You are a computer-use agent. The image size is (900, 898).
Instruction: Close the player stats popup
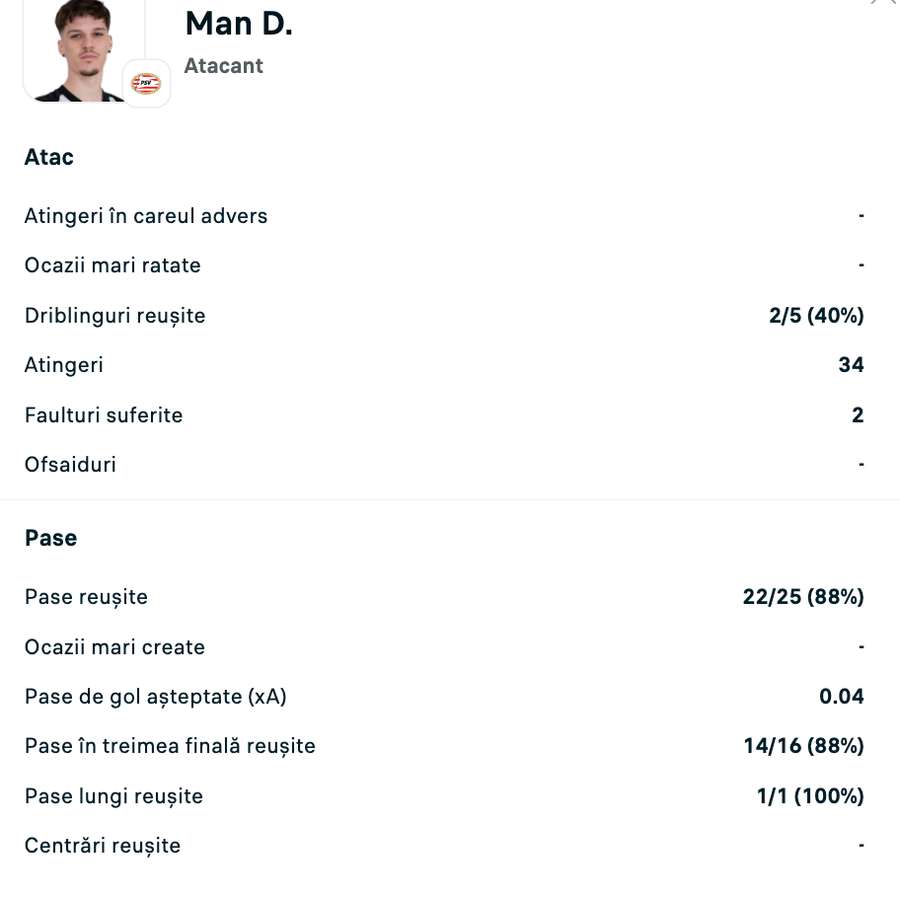[884, 3]
